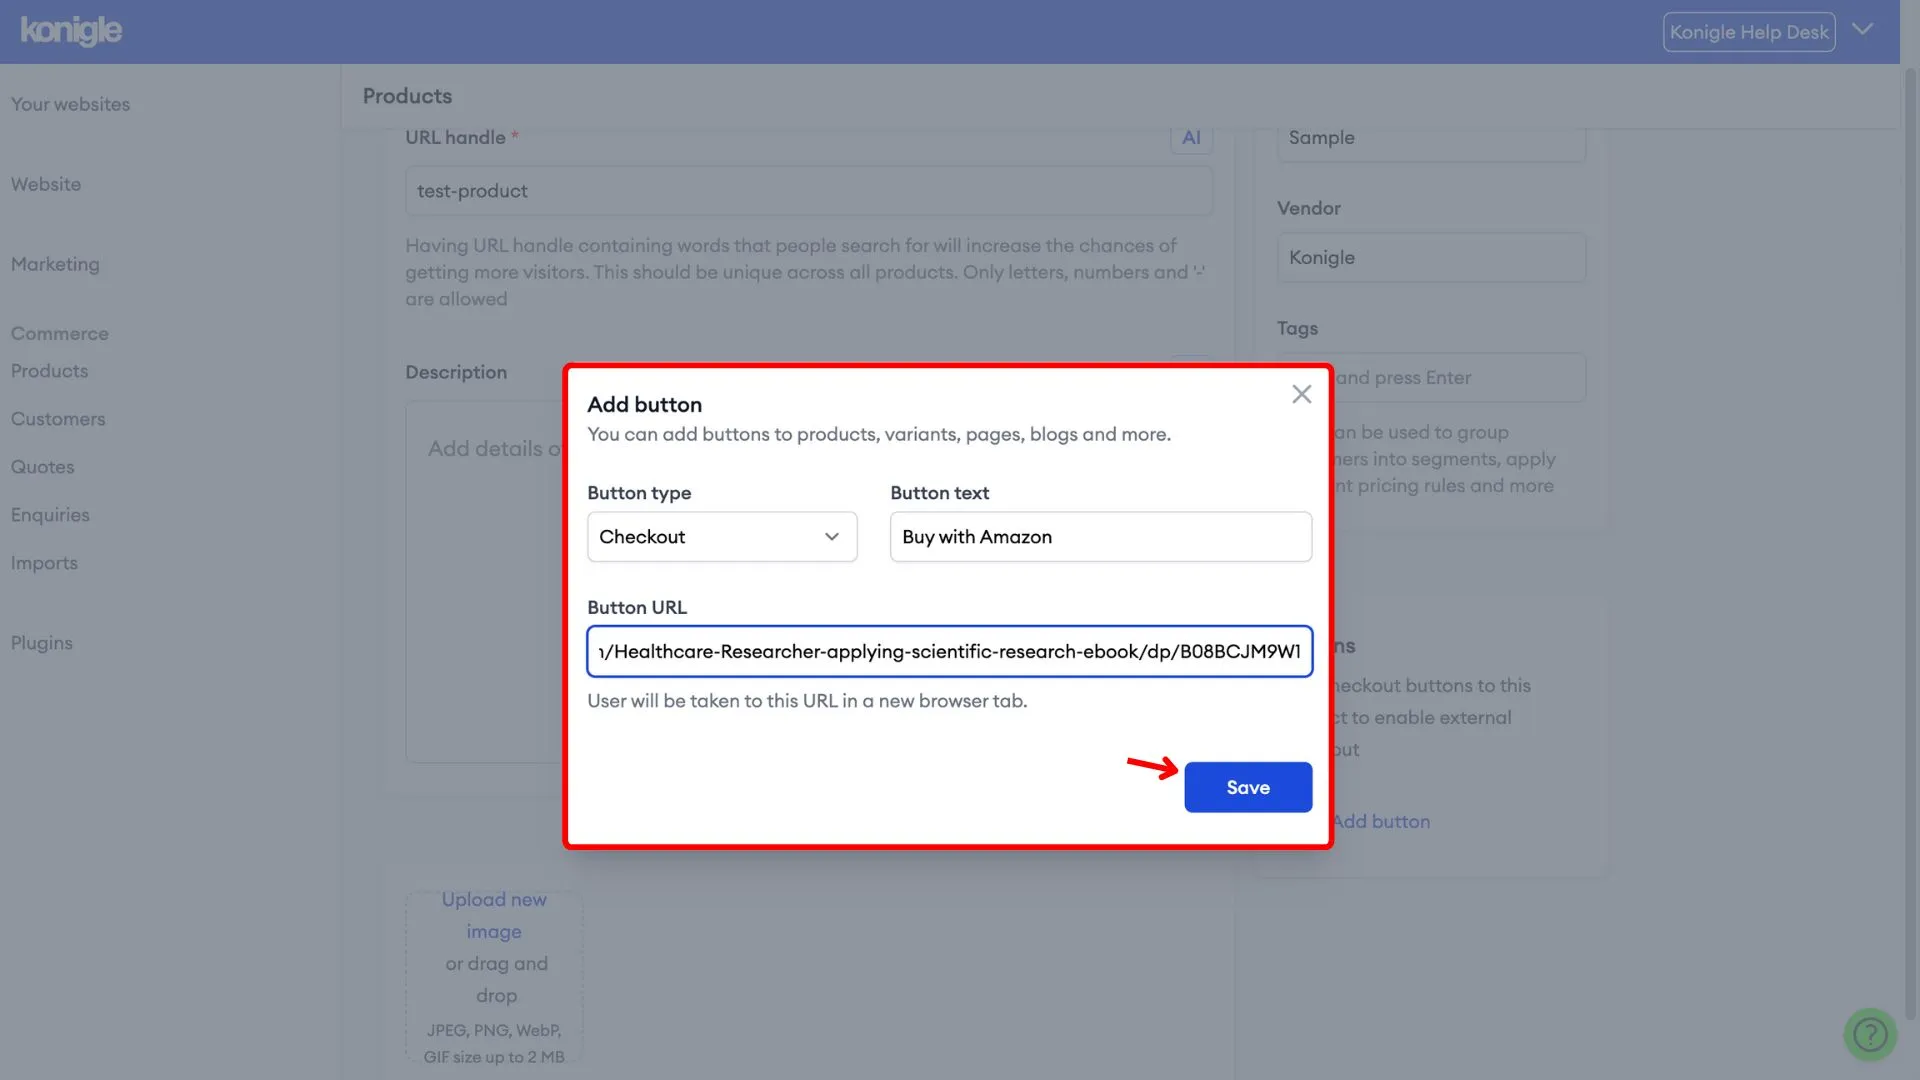Open Imports in sidebar

pos(44,563)
